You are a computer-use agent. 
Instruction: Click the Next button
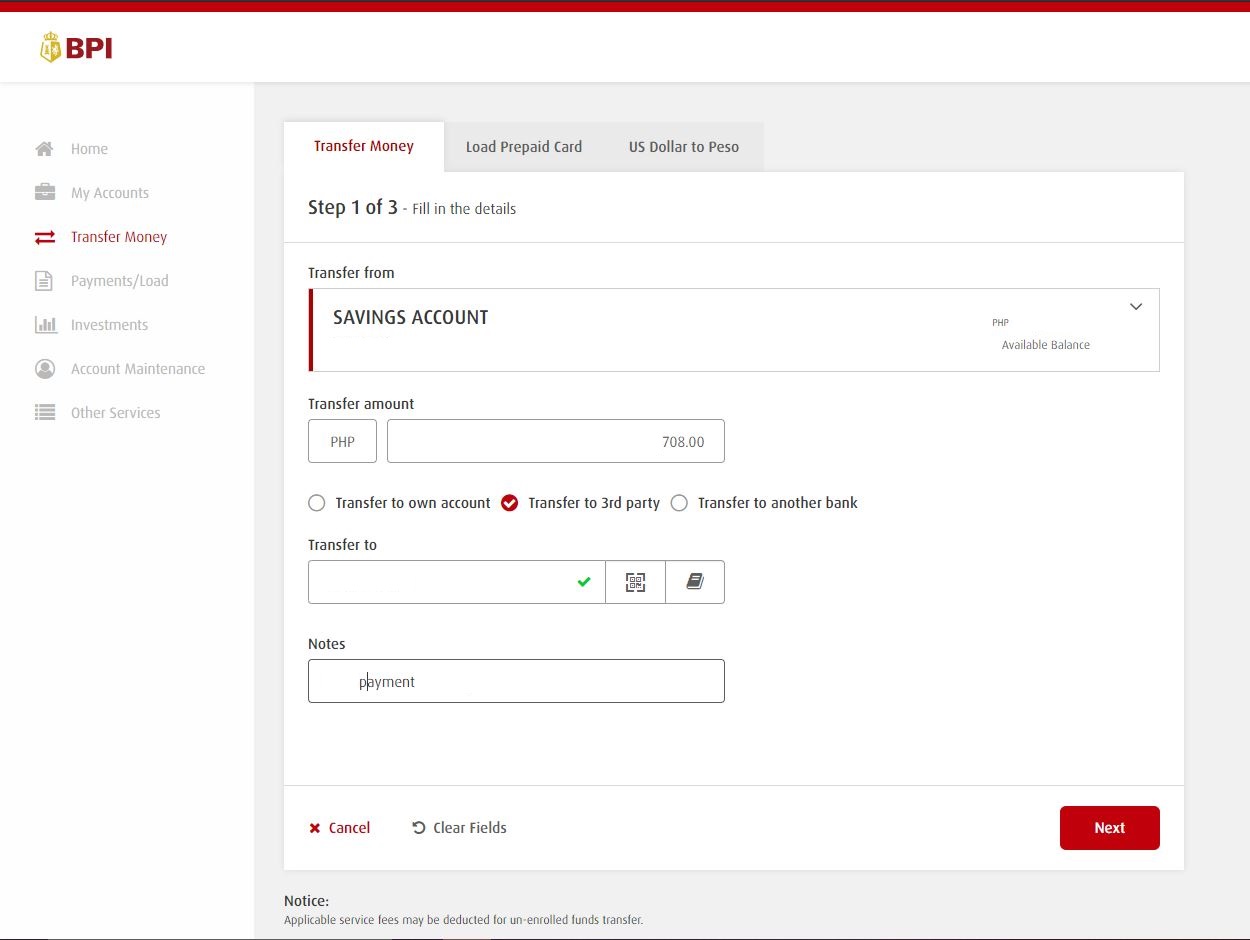tap(1110, 828)
